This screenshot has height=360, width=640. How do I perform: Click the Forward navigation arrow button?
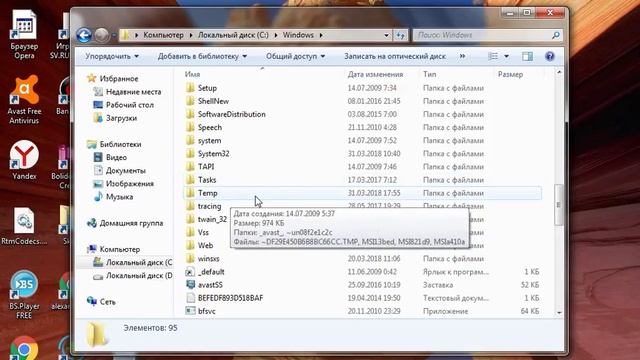[x=102, y=35]
